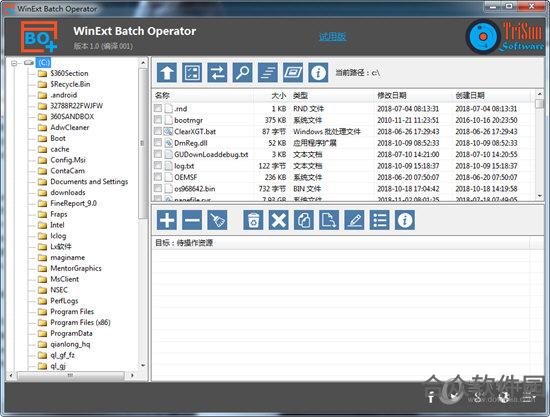Viewport: 550px width, 417px height.
Task: Click the invert selection swap-arrows icon
Action: coord(217,73)
